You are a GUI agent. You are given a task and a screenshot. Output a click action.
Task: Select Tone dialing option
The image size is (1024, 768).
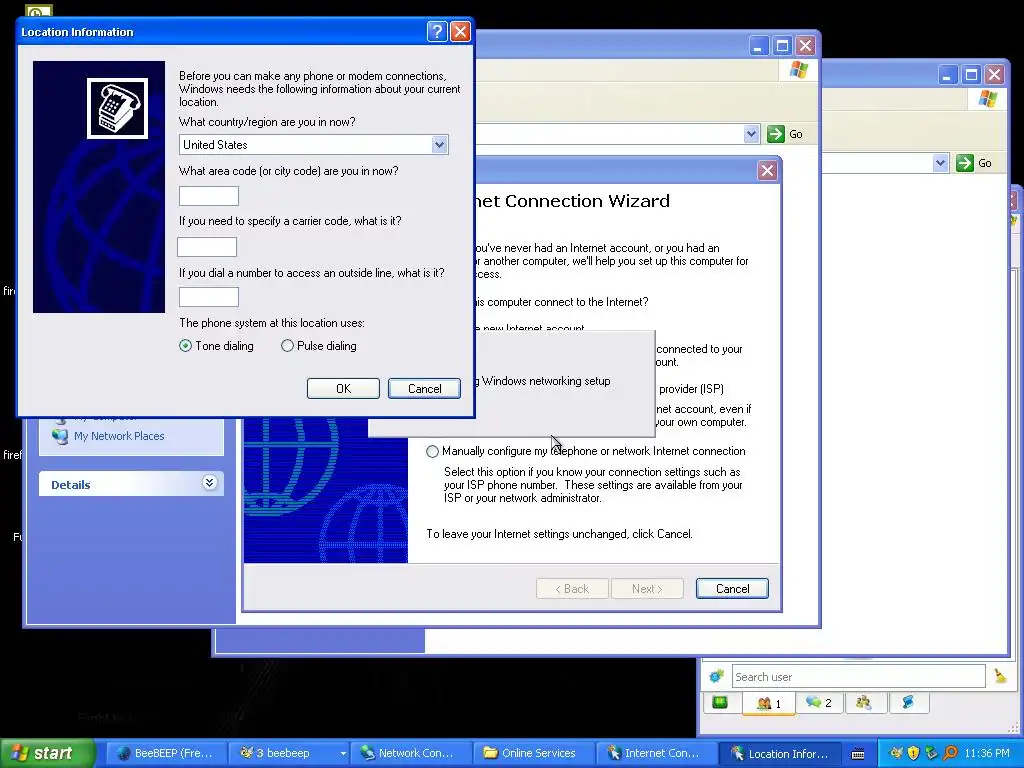185,345
